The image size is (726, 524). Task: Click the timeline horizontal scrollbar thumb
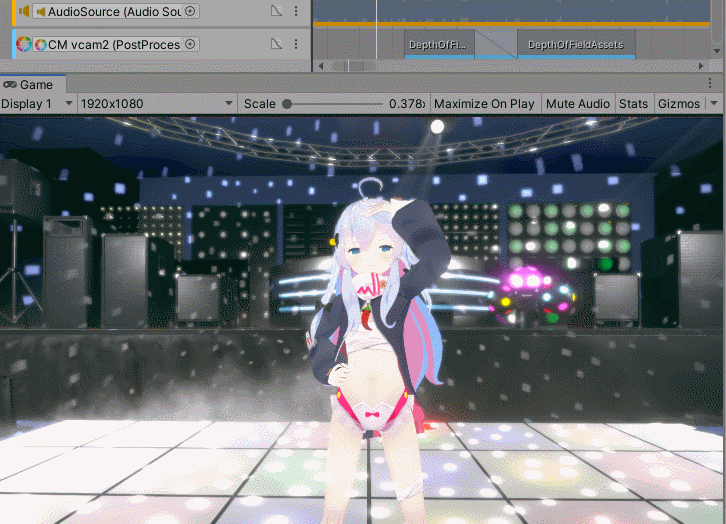tap(354, 66)
